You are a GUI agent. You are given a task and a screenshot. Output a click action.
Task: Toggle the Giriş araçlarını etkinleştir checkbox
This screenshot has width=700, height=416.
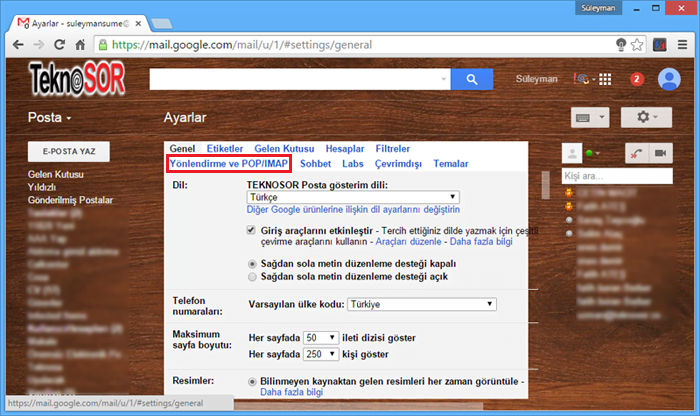pos(251,230)
